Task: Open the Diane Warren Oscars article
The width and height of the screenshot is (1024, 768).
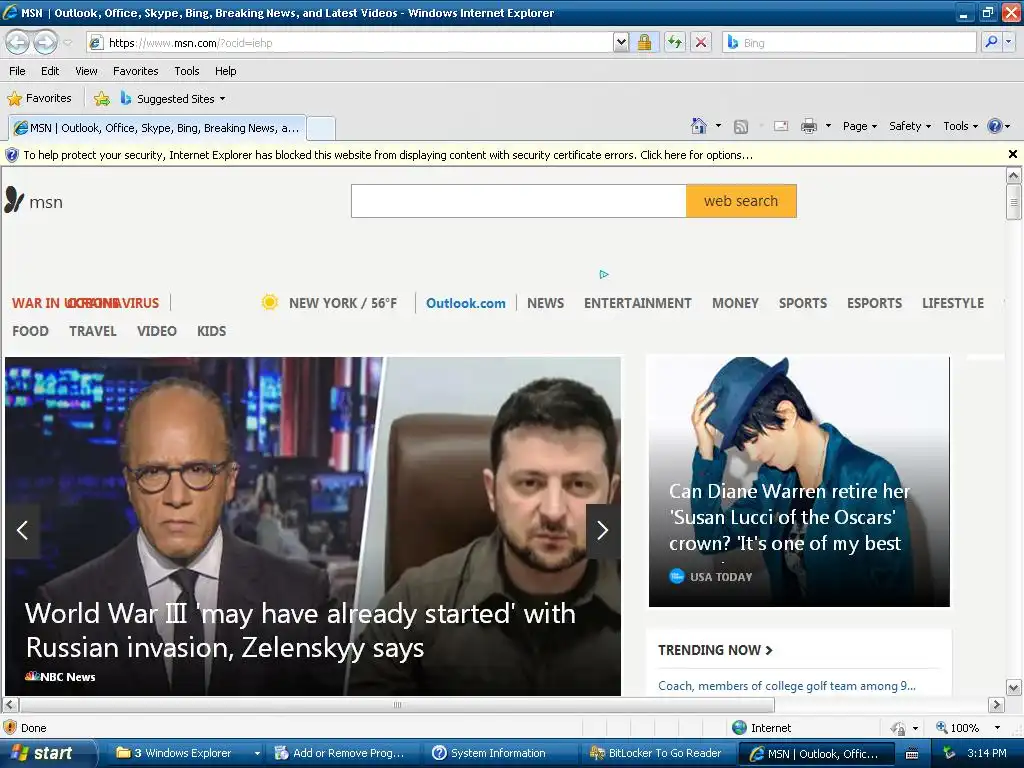Action: 789,517
